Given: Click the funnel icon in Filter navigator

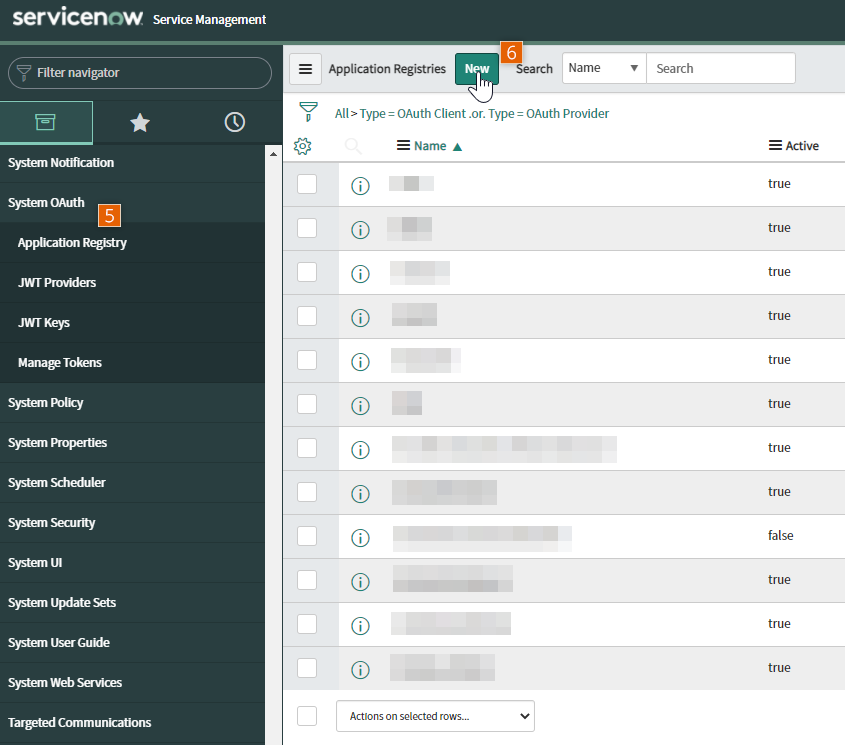Looking at the screenshot, I should (24, 73).
